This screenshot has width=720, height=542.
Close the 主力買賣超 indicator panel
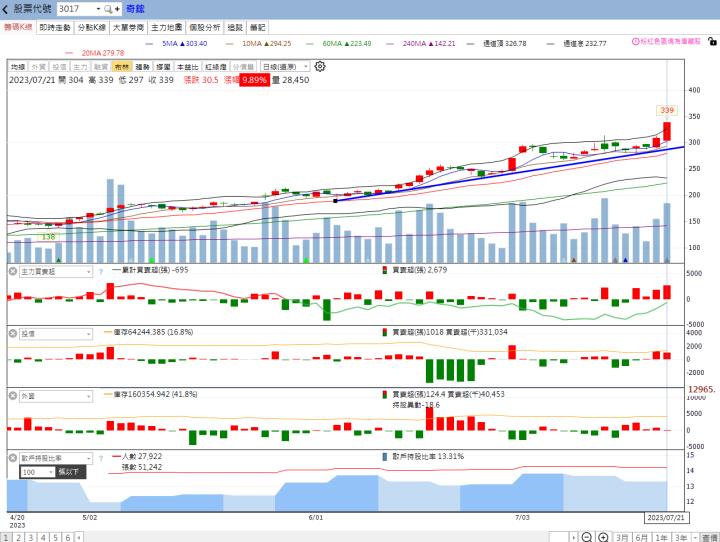(x=13, y=271)
